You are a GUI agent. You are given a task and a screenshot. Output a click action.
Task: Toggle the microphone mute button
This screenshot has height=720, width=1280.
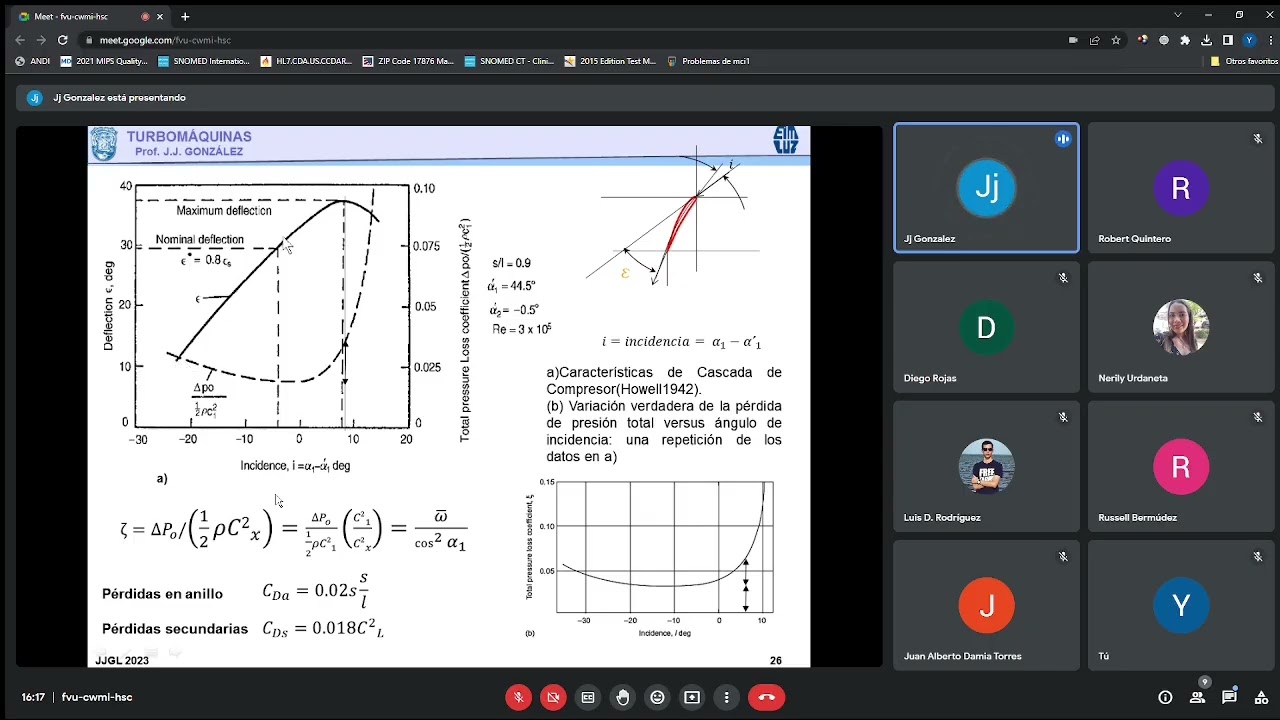pos(518,698)
